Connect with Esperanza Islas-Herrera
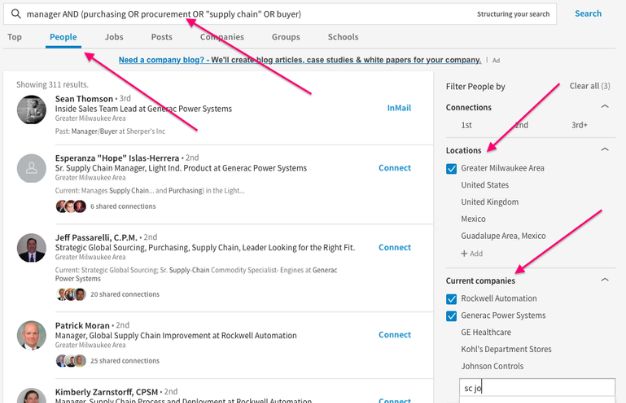The height and width of the screenshot is (403, 626). pos(394,168)
